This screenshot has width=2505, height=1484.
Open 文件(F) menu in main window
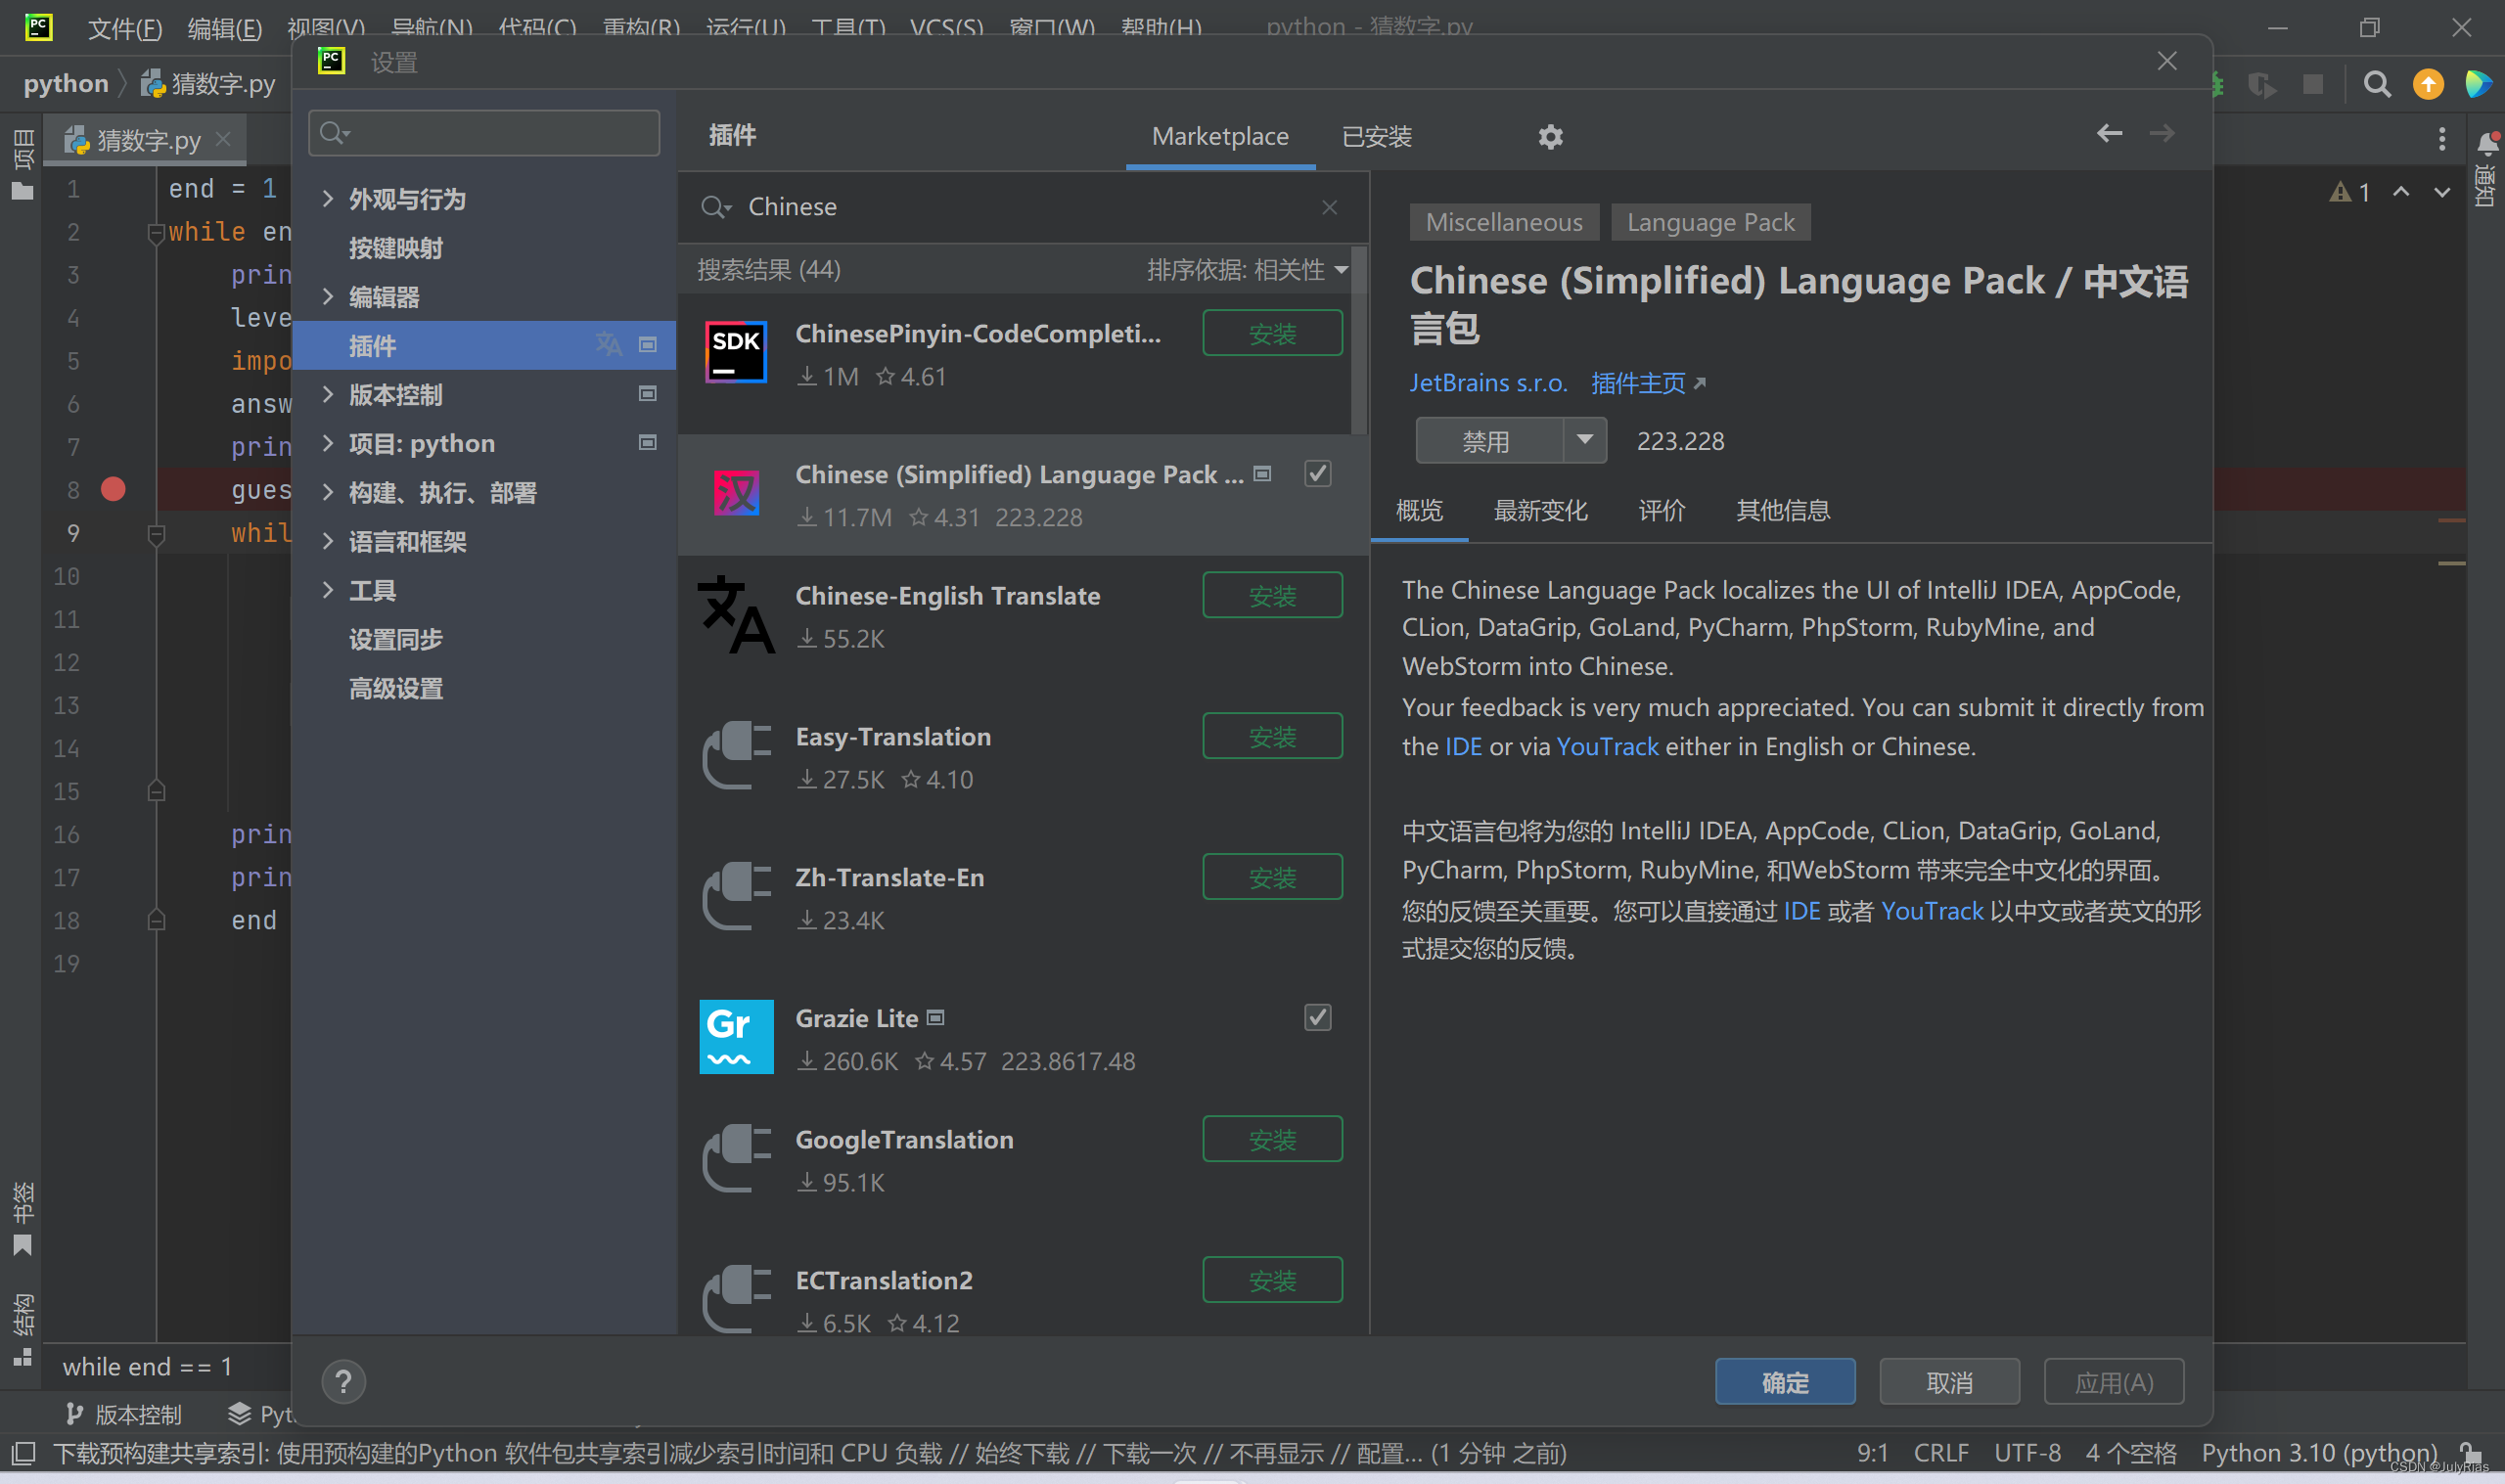tap(124, 27)
